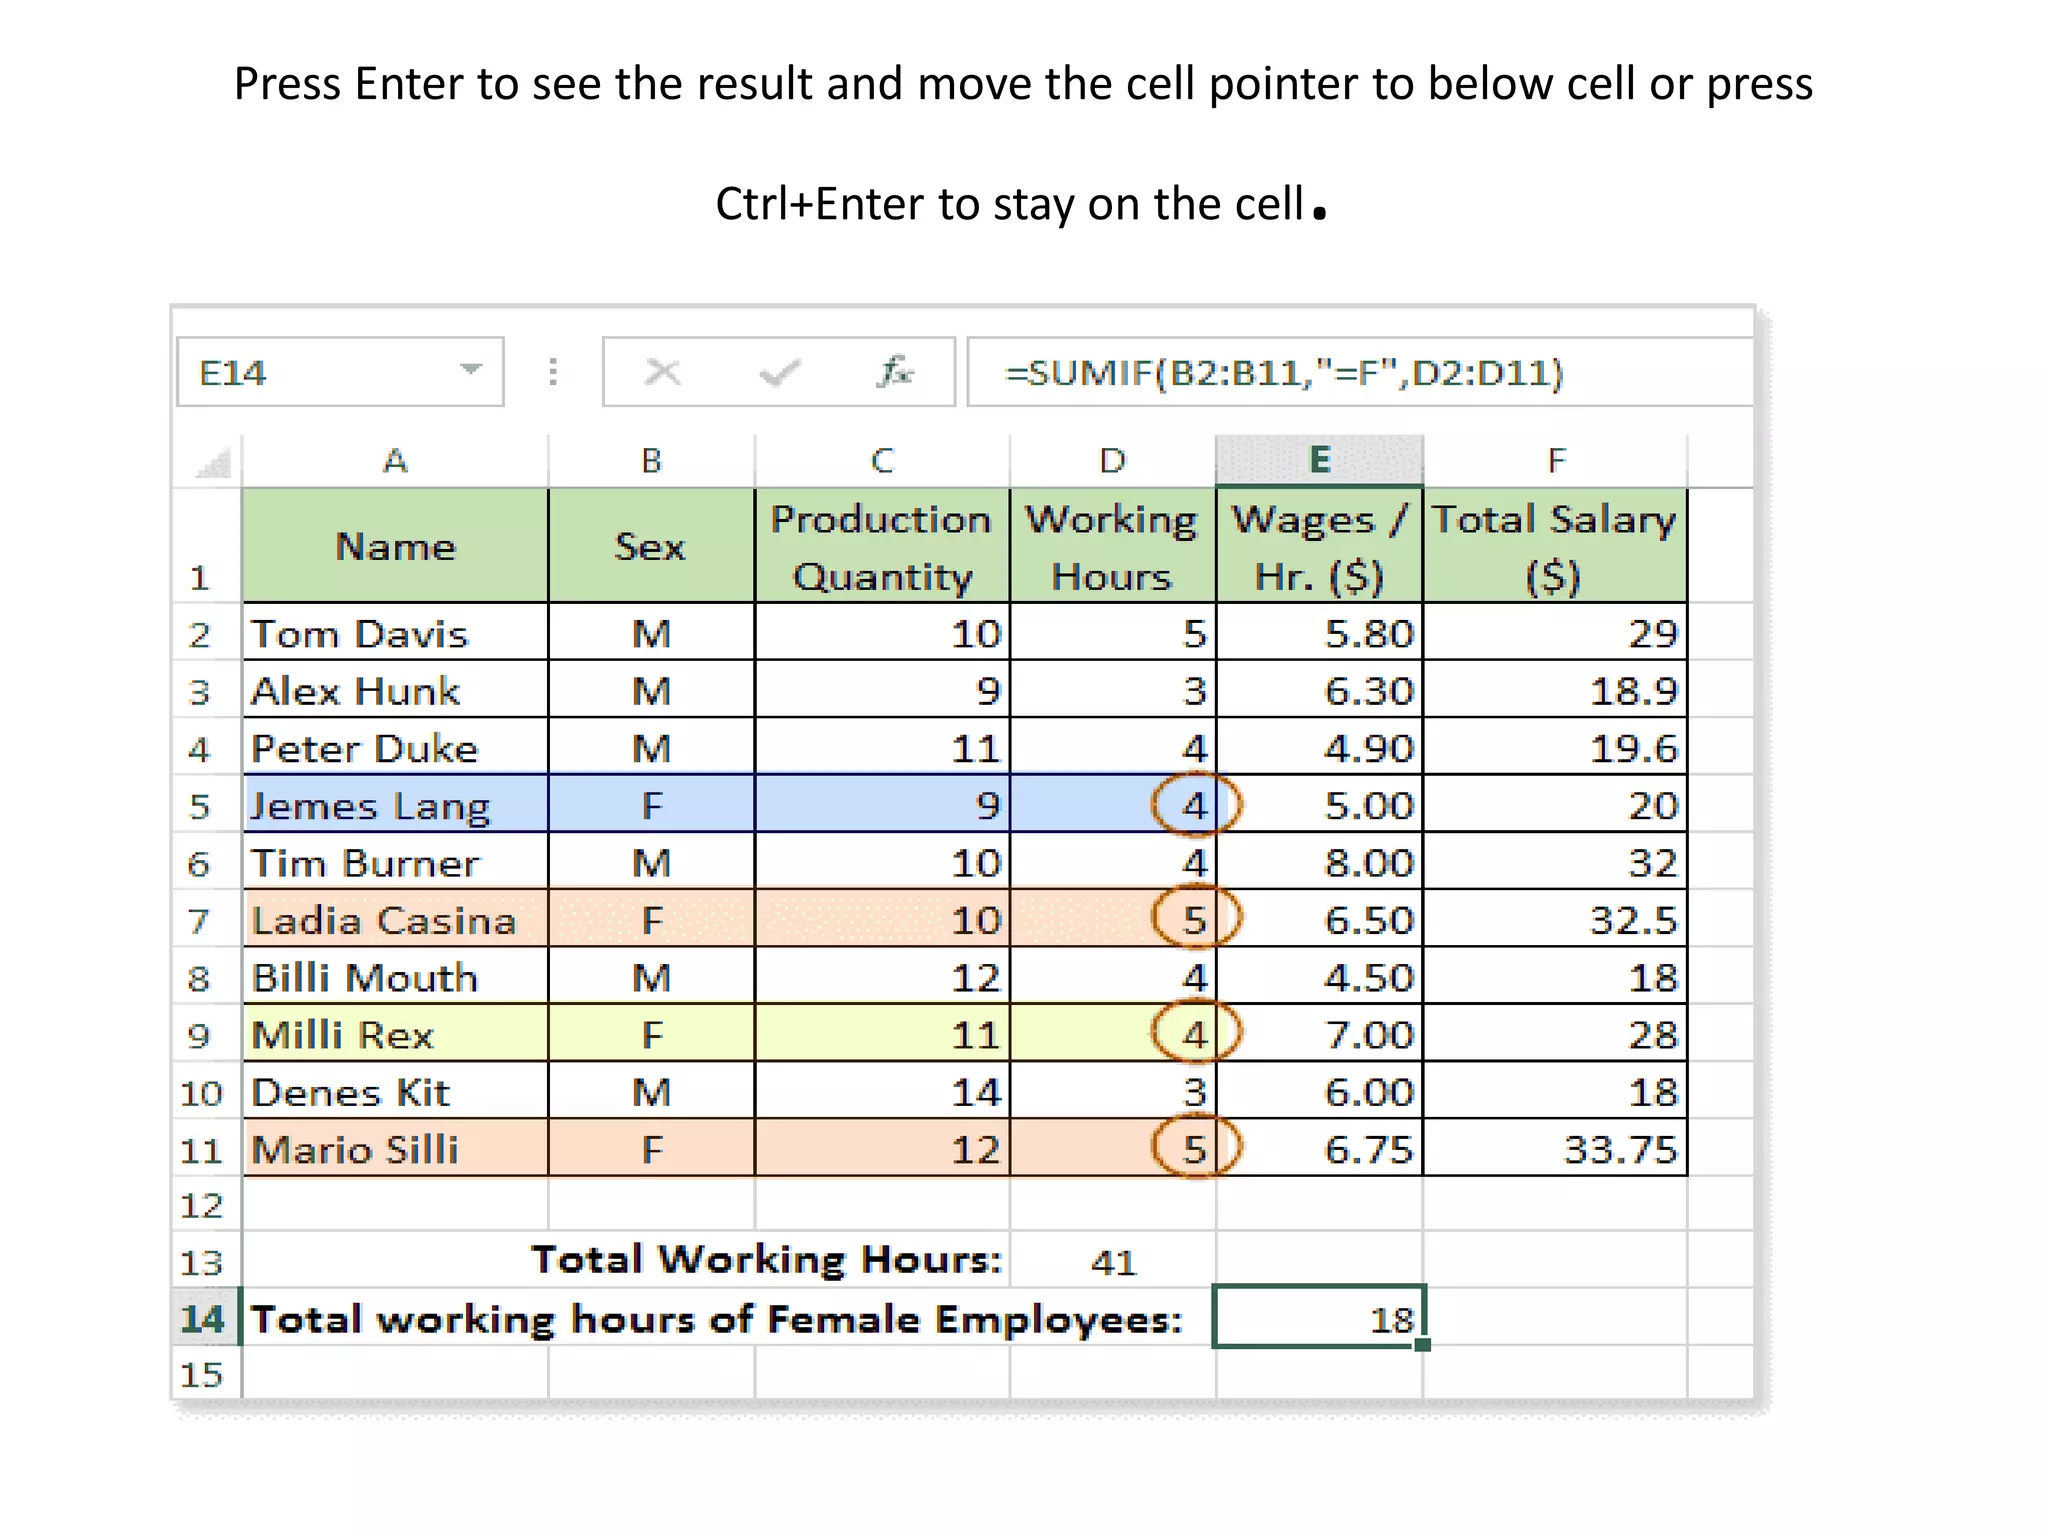Select the Total Working Hours value 41
2048x1536 pixels.
(x=1113, y=1262)
